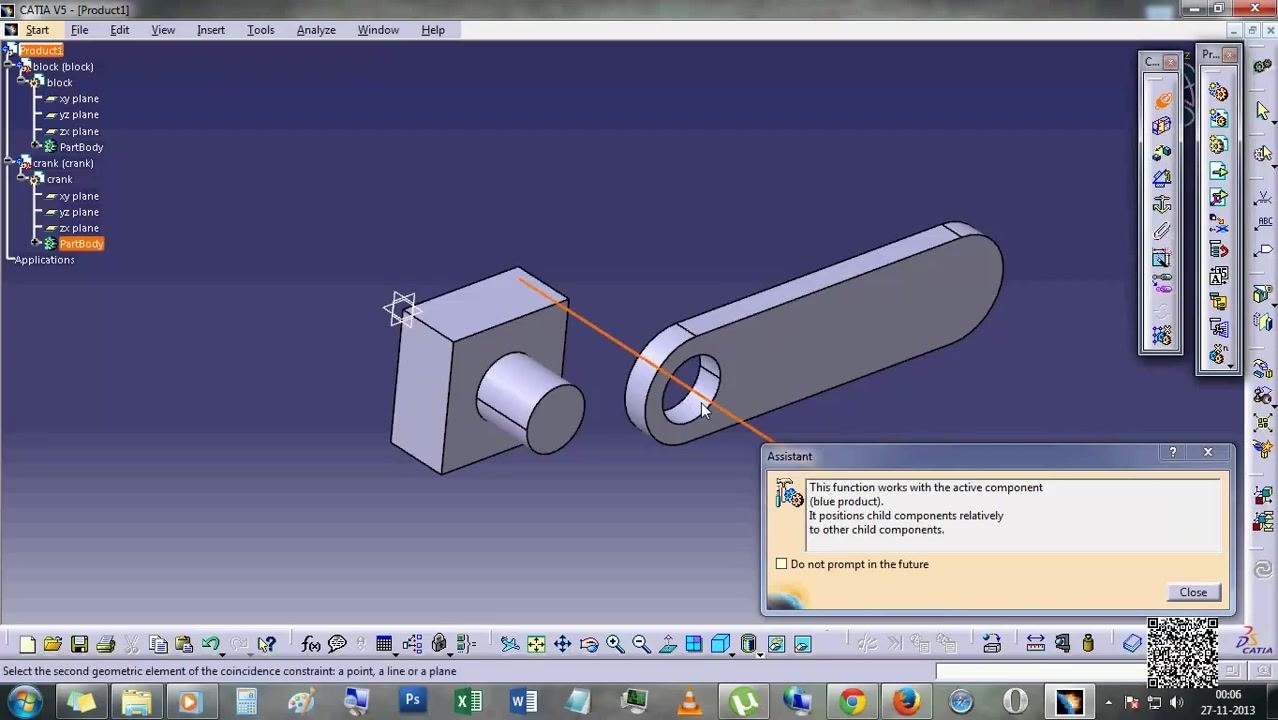Pick the Angle Constraint tool
This screenshot has height=720, width=1278.
(1162, 178)
